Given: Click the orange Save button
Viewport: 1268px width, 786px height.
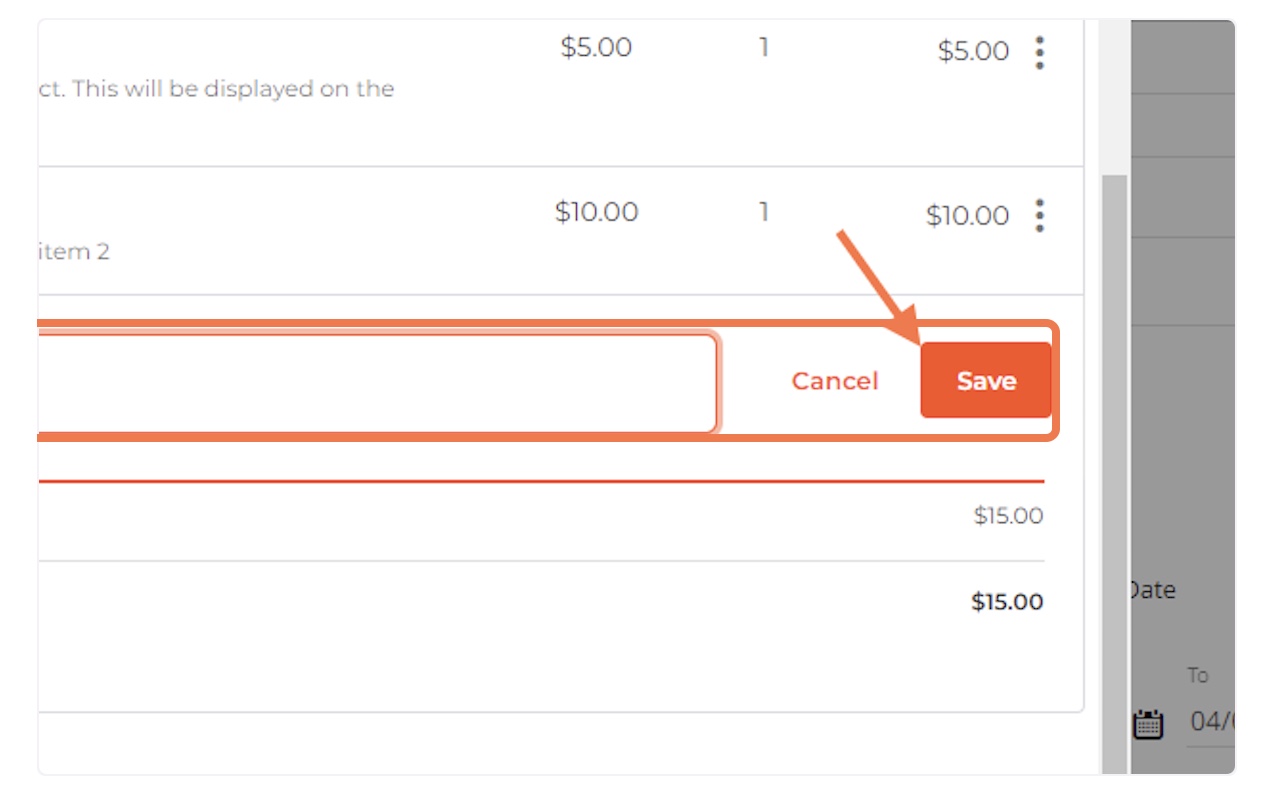Looking at the screenshot, I should [x=986, y=380].
